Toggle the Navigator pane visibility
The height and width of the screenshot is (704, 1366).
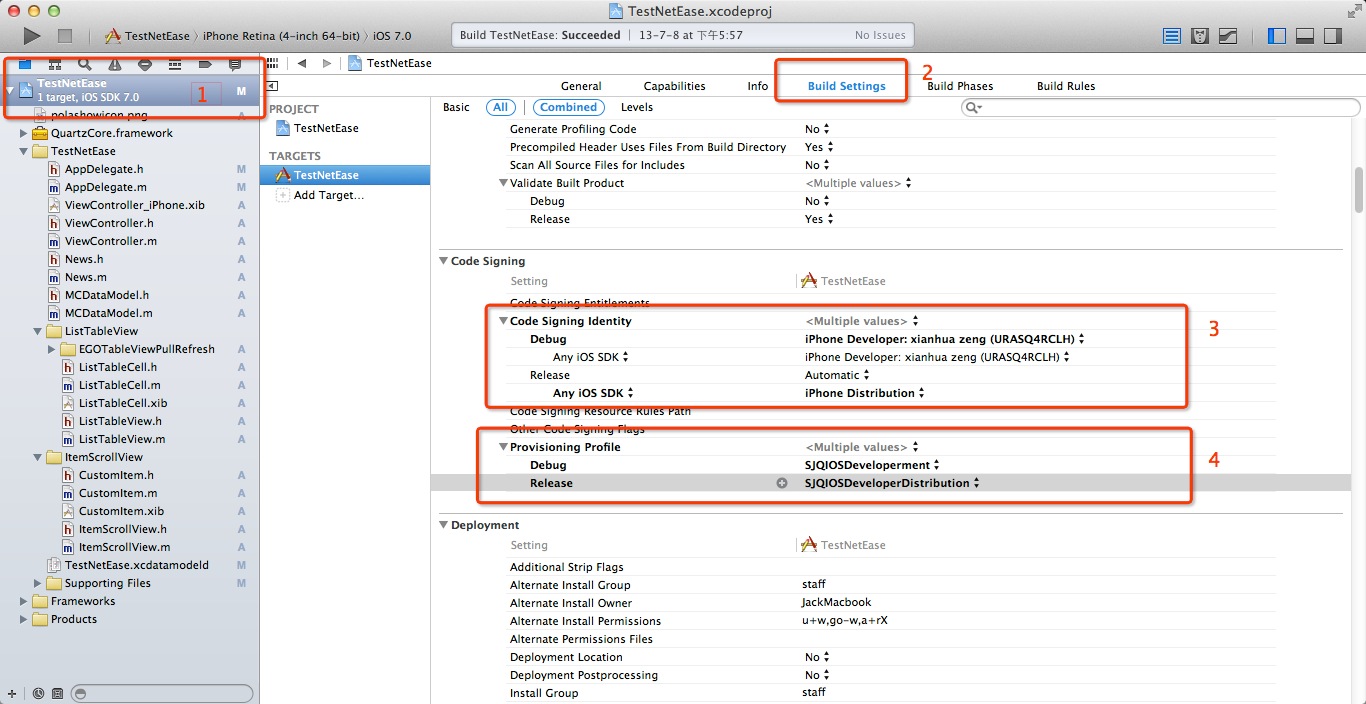[x=1277, y=36]
